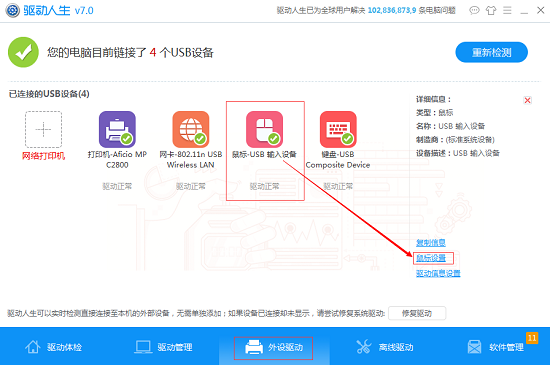The width and height of the screenshot is (550, 365).
Task: Select the Aficio MP C2800 printer icon
Action: (x=117, y=129)
